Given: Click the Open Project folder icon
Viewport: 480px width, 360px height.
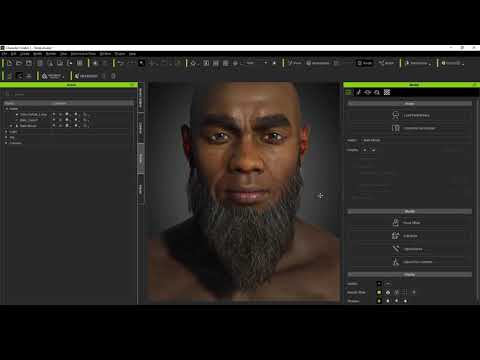Looking at the screenshot, I should click(19, 63).
